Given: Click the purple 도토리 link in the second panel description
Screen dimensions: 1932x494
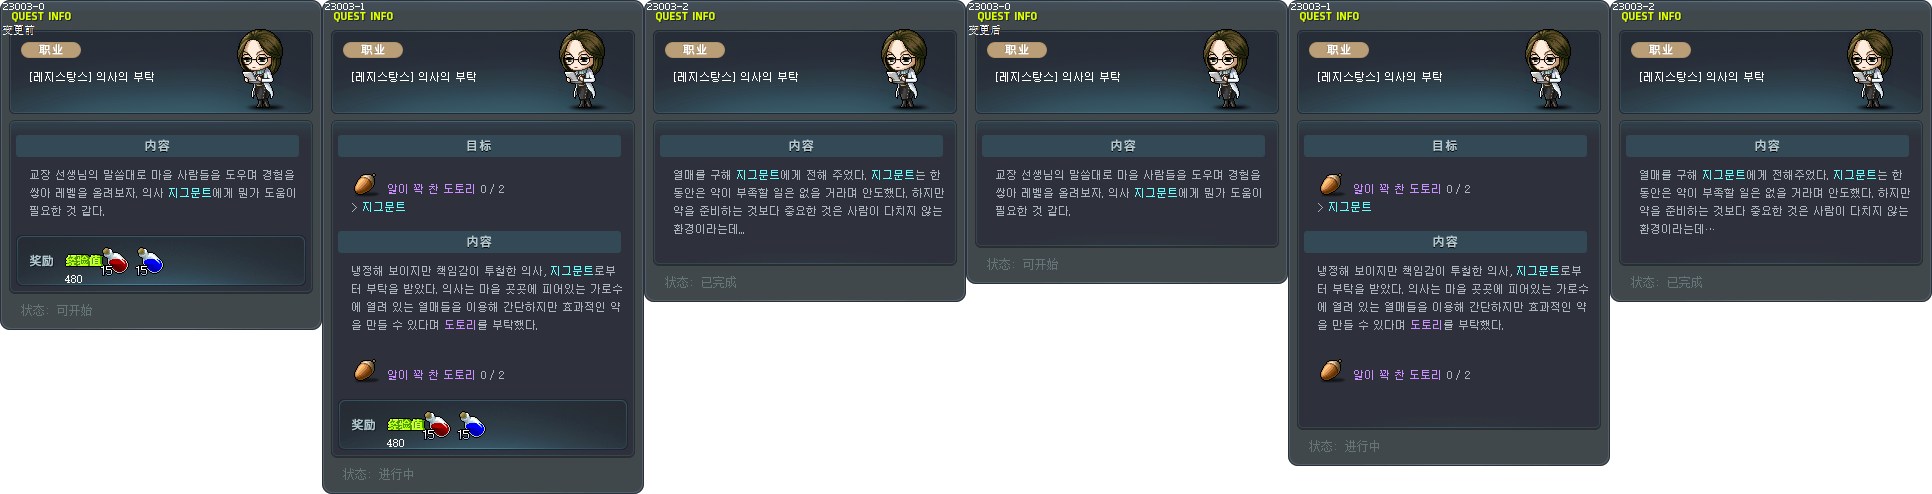Looking at the screenshot, I should point(460,325).
